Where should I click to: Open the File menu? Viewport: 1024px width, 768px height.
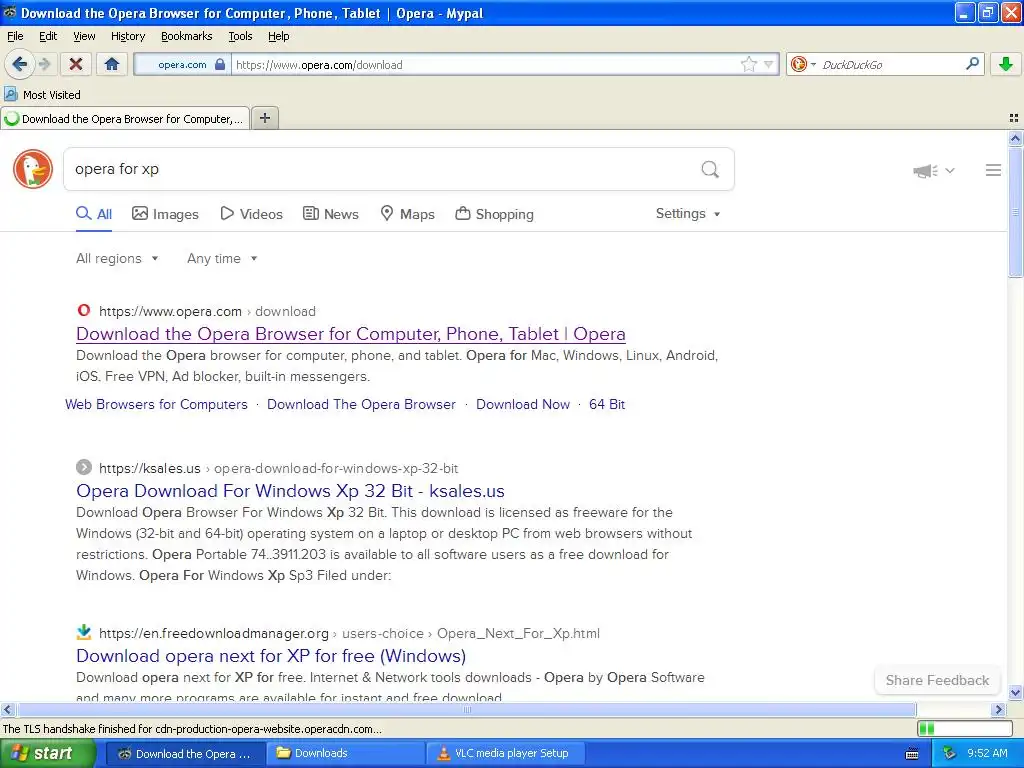[x=15, y=36]
